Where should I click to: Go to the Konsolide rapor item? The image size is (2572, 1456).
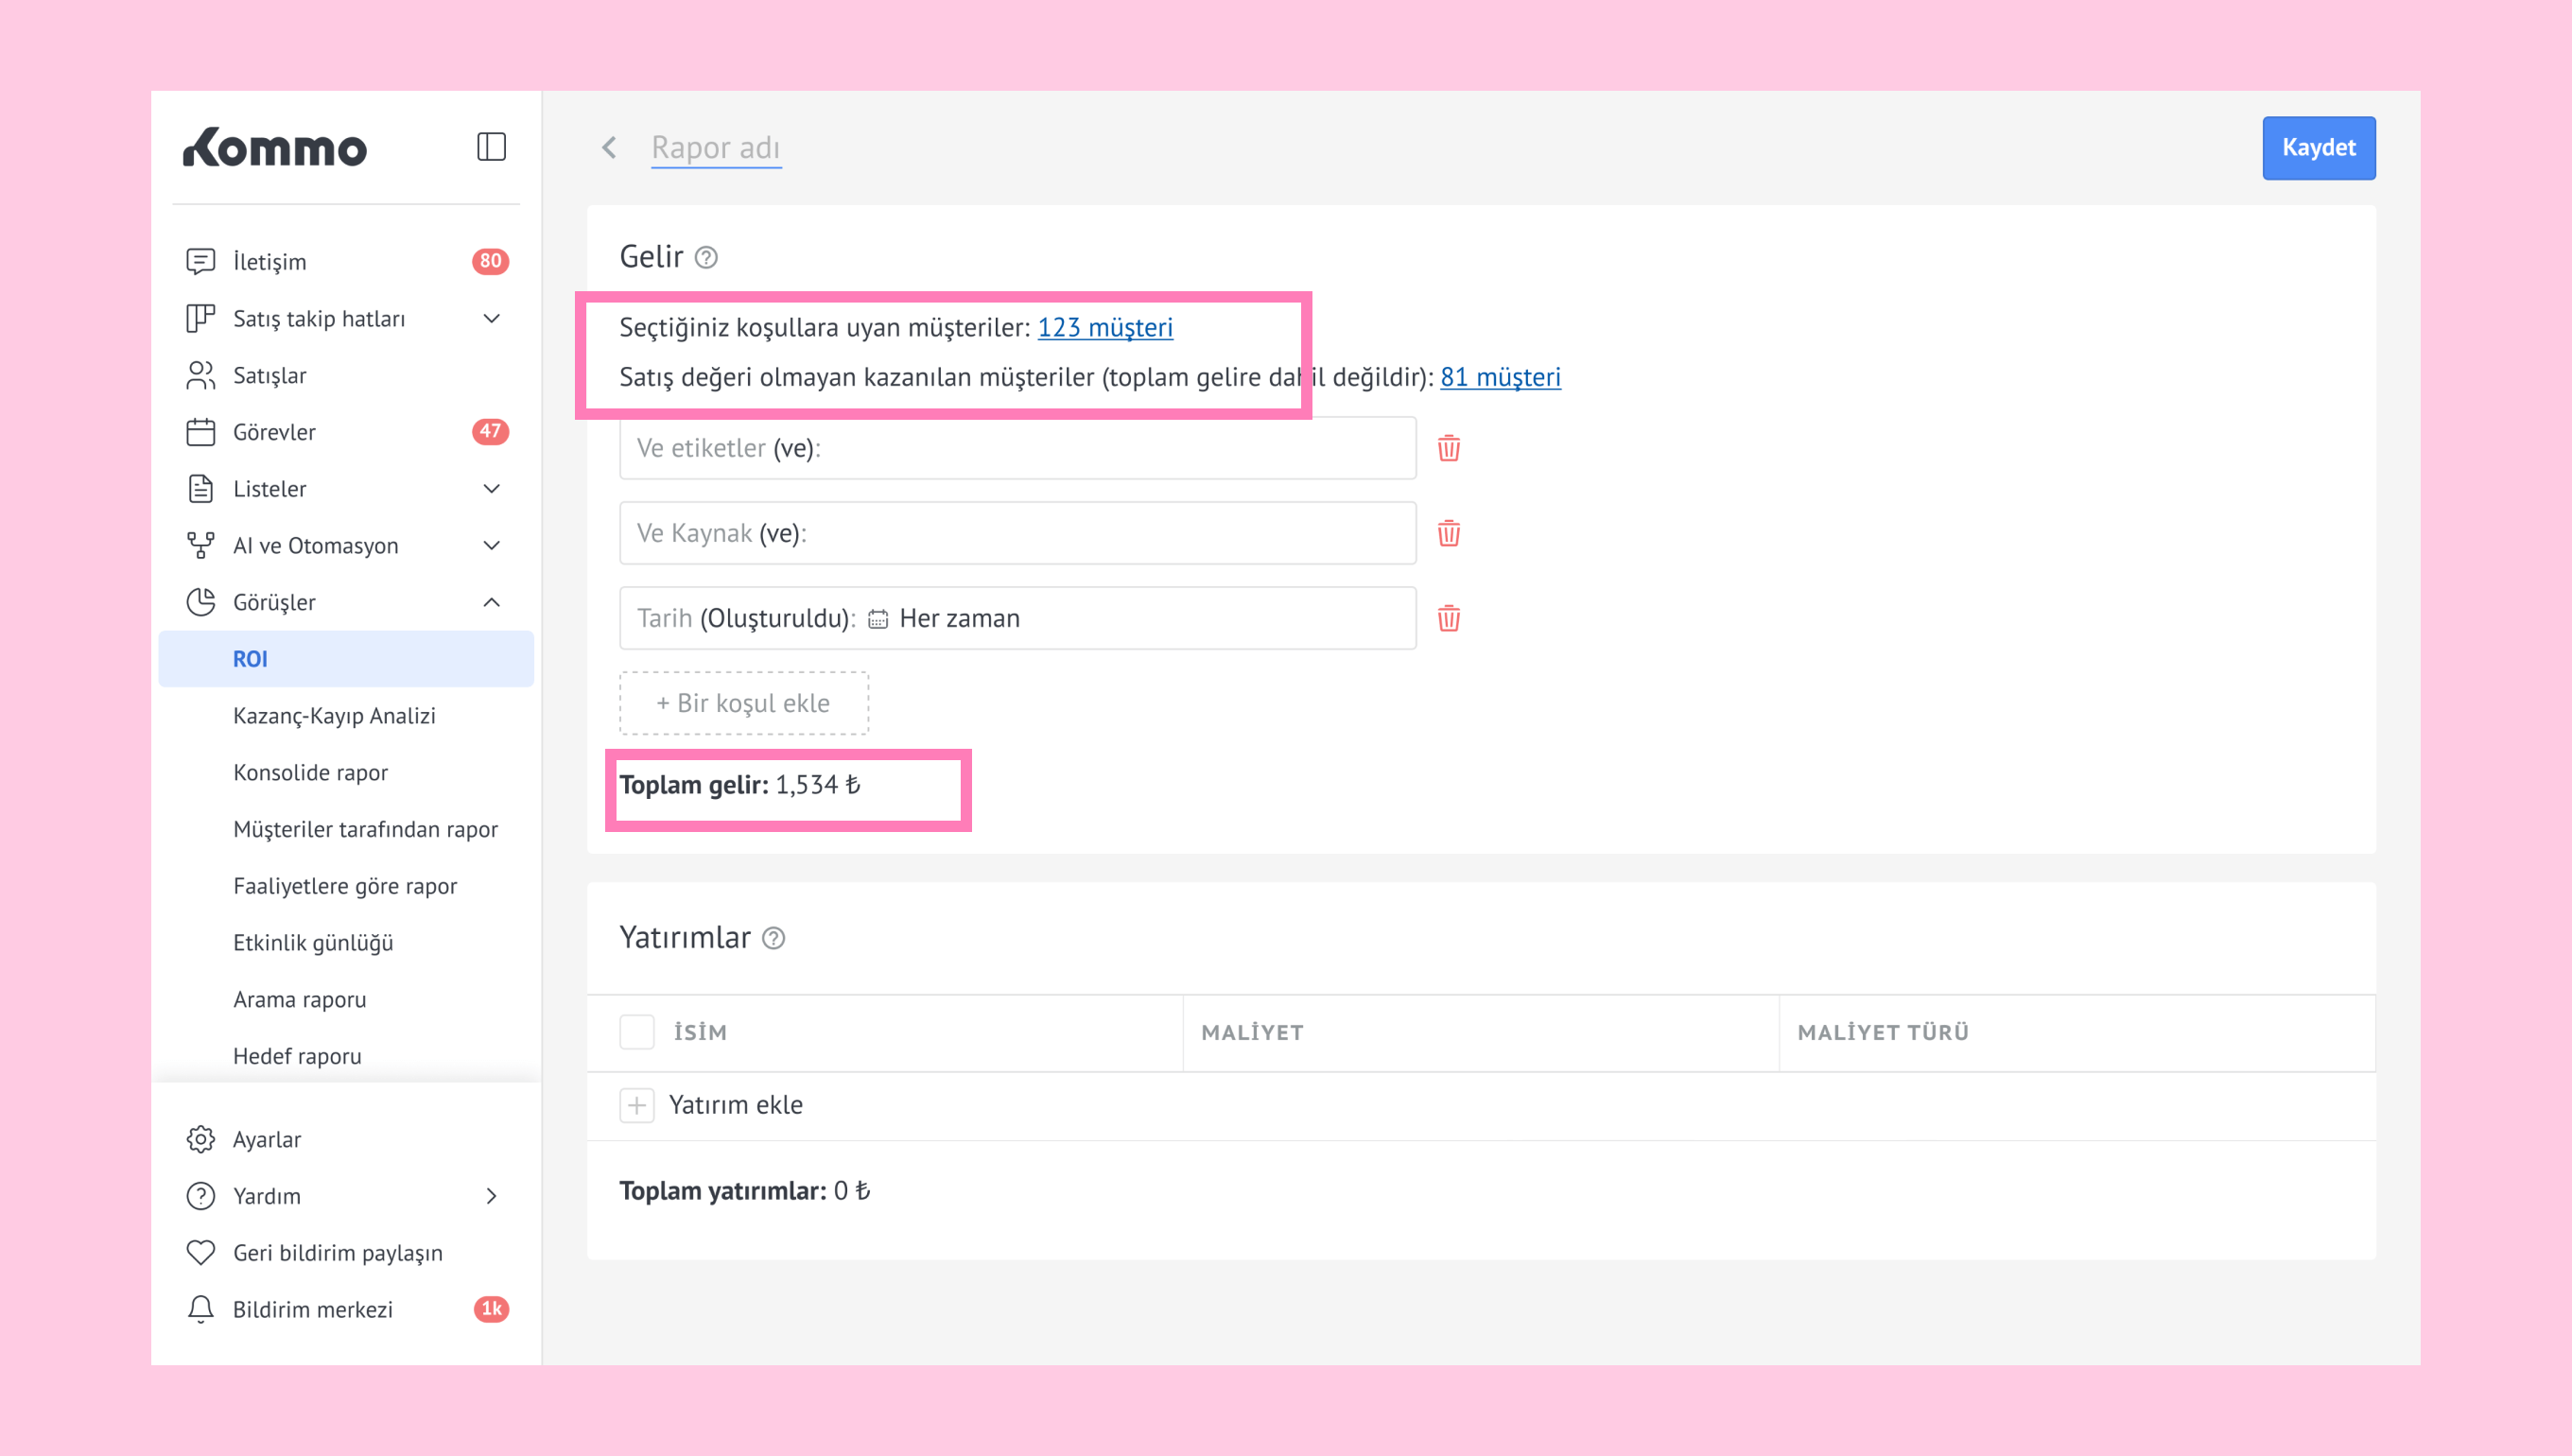pos(310,773)
